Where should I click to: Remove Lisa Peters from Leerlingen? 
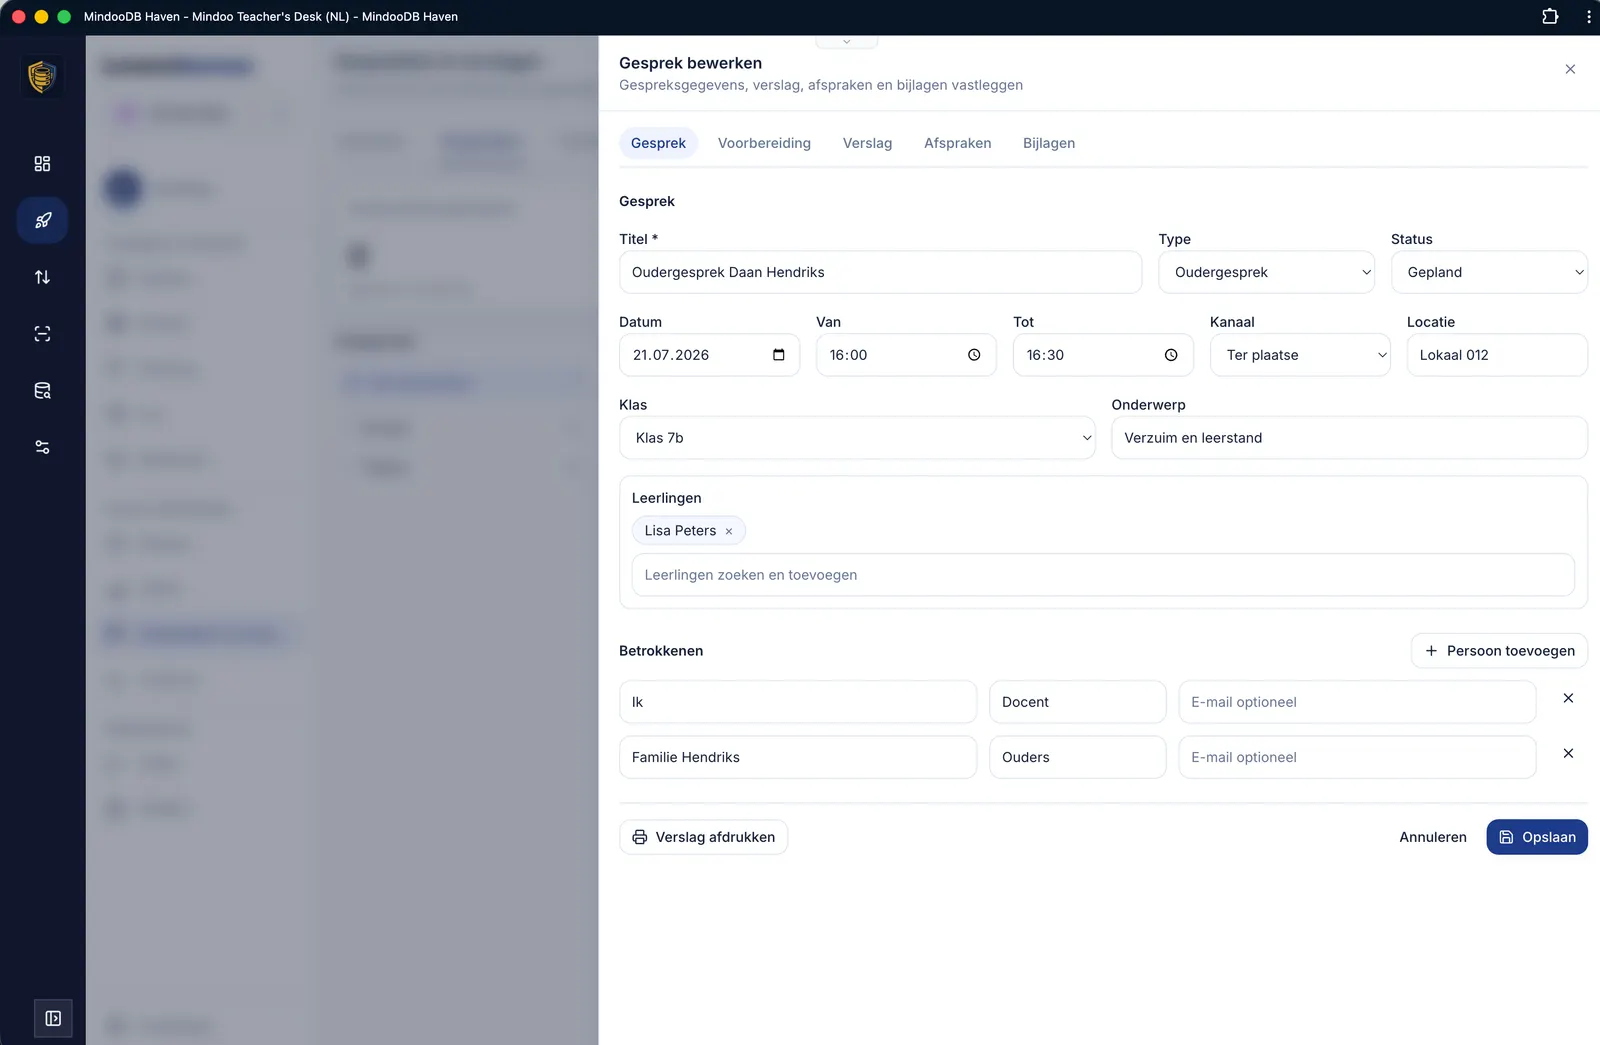click(x=729, y=531)
